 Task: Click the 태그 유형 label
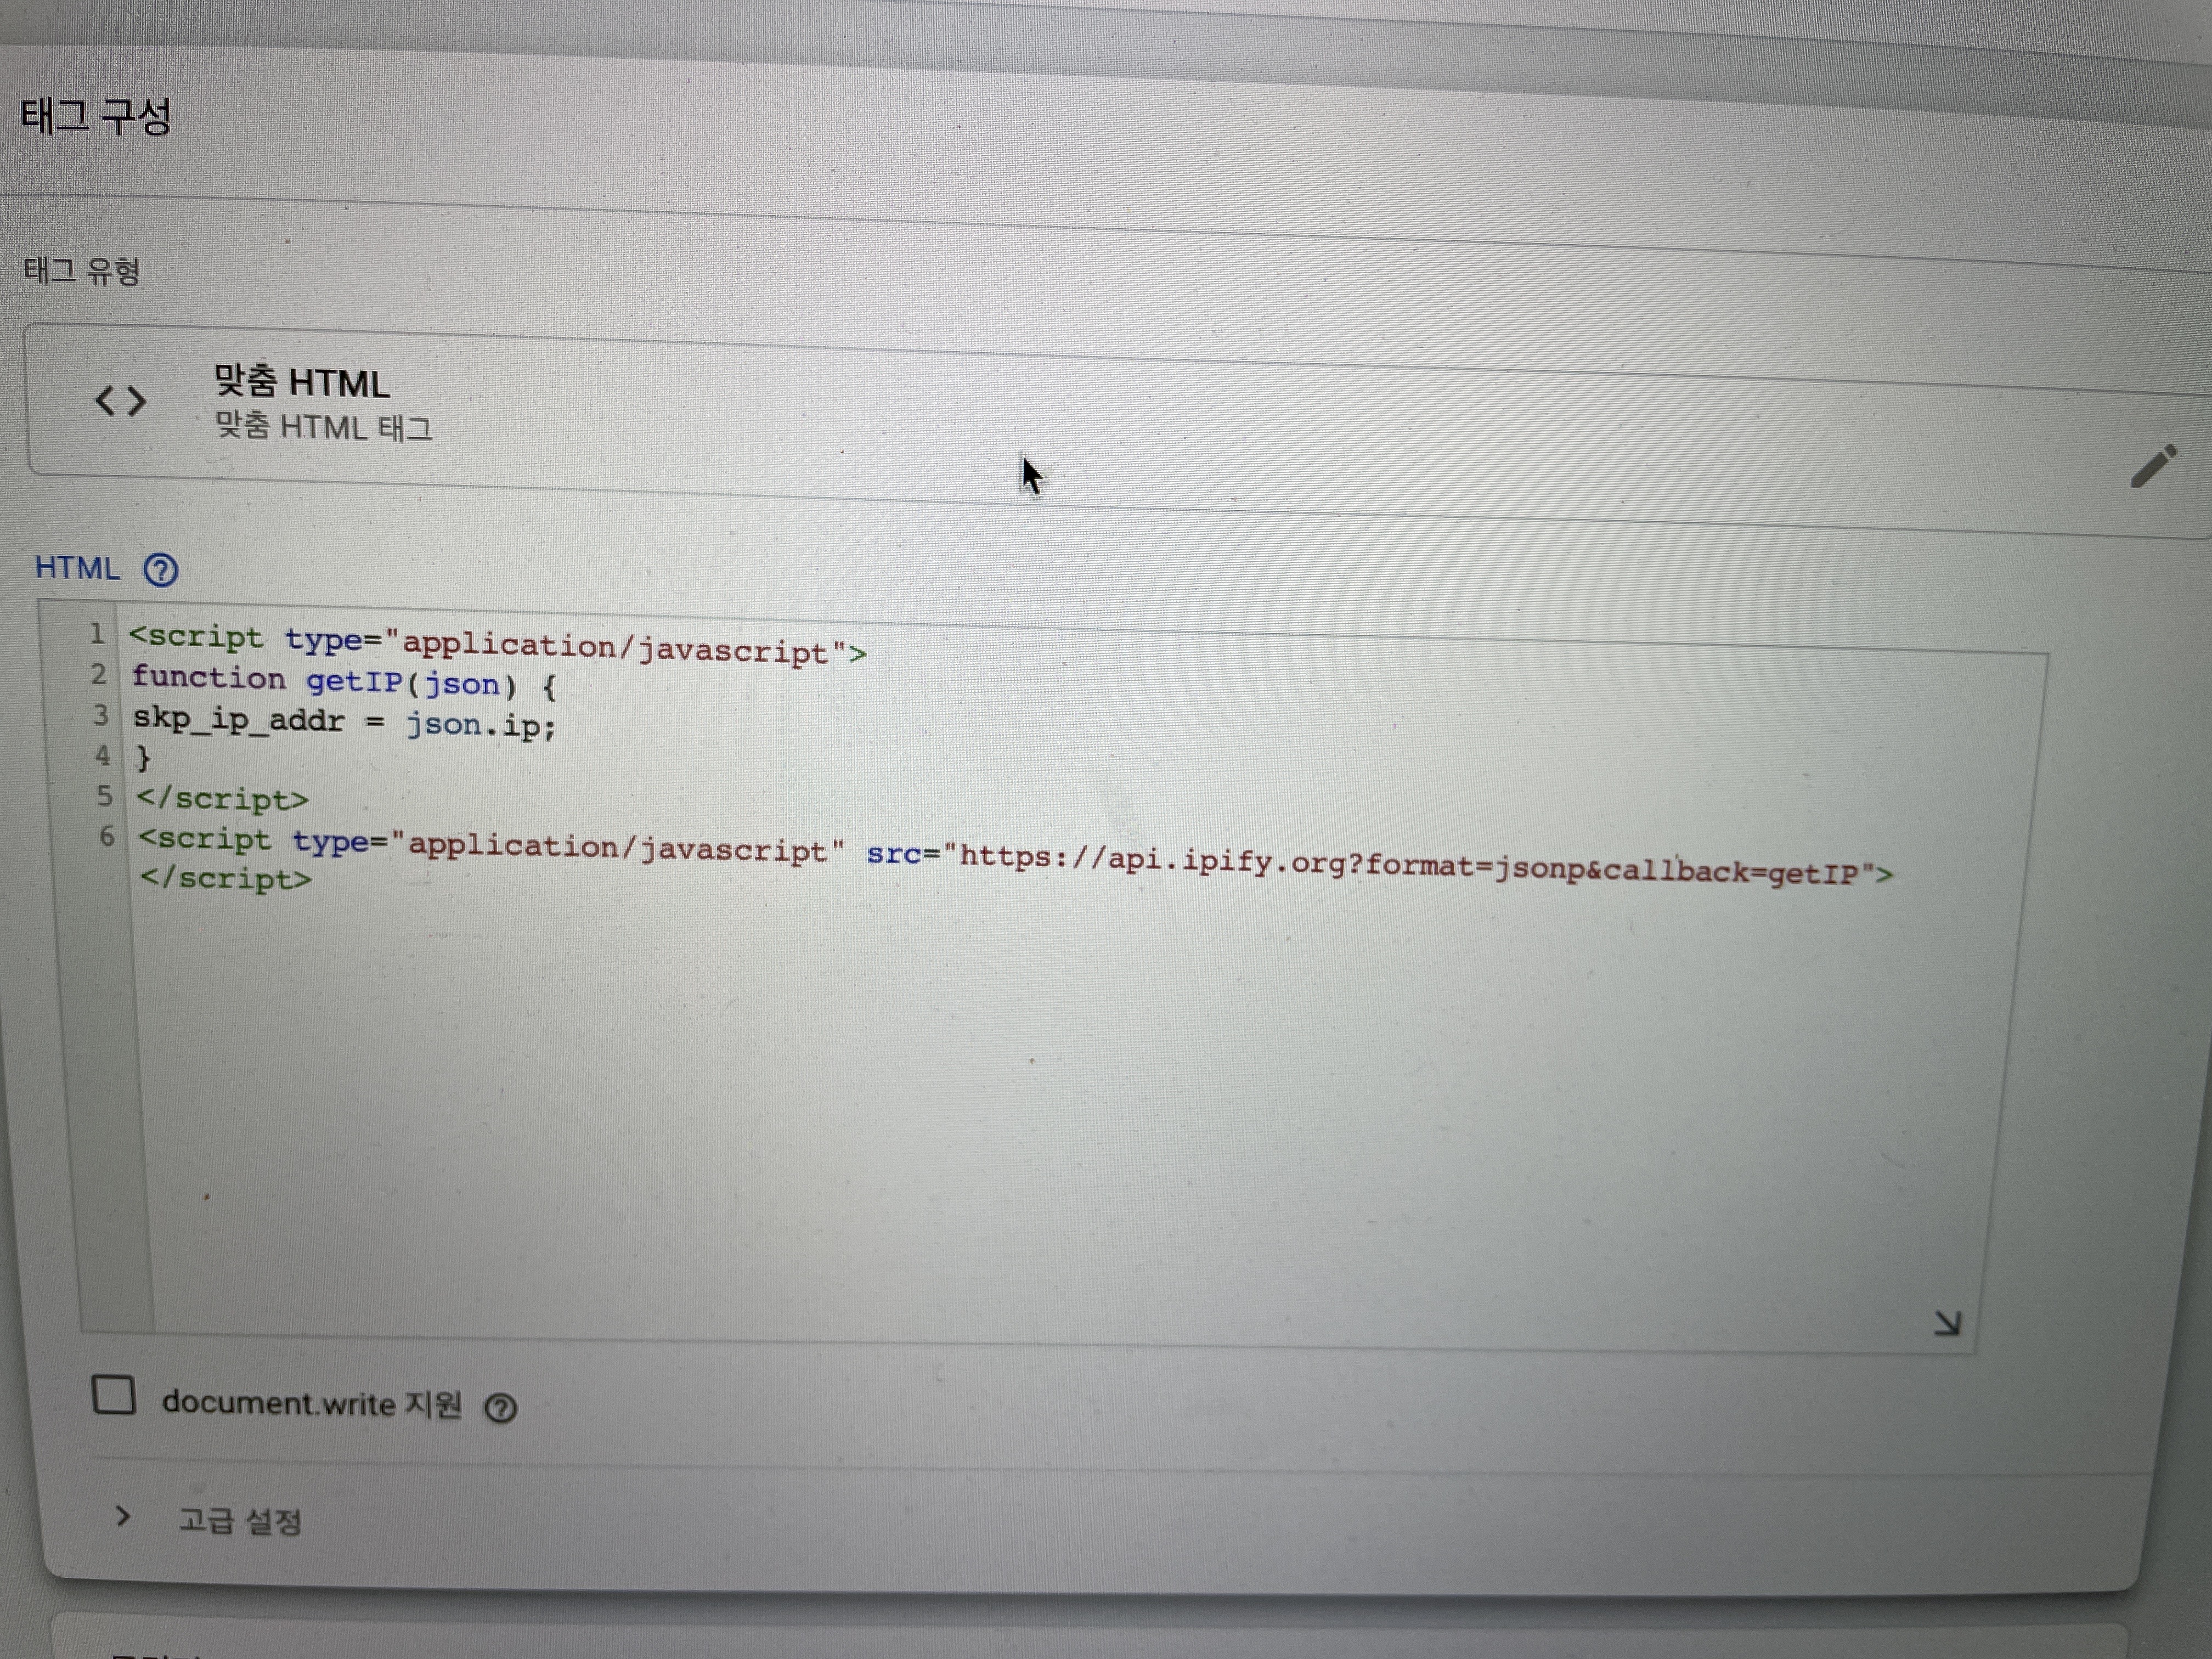point(82,270)
